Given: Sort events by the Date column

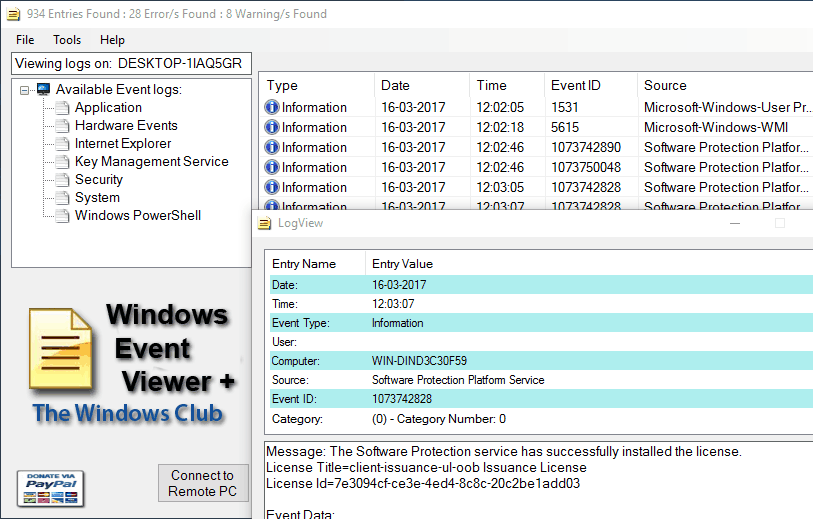Looking at the screenshot, I should coord(422,85).
